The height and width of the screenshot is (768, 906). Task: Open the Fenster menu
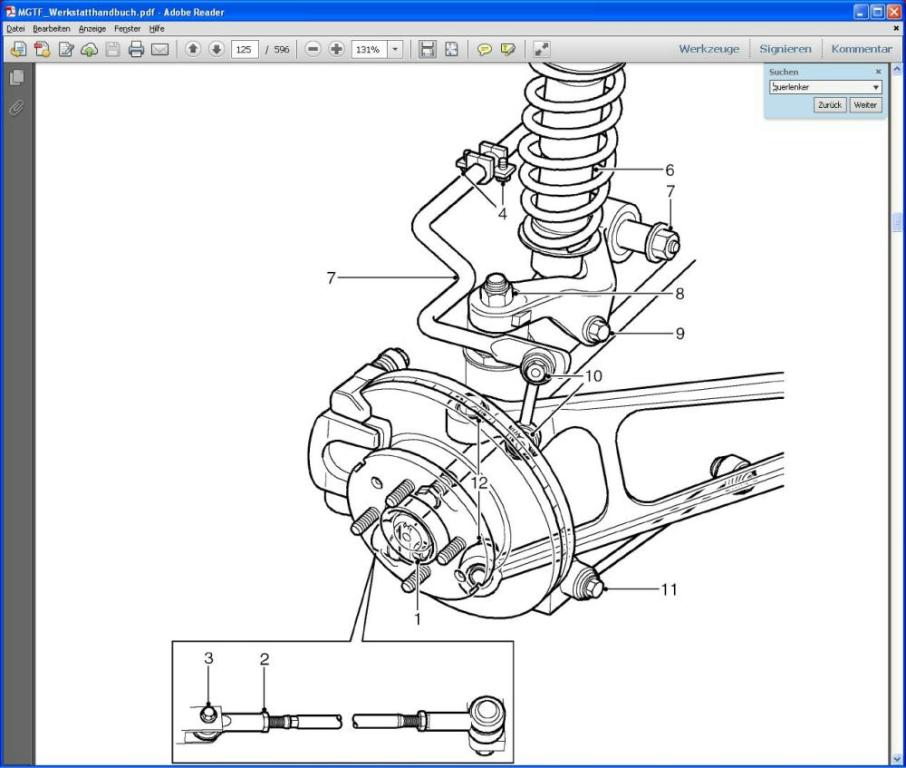tap(127, 29)
